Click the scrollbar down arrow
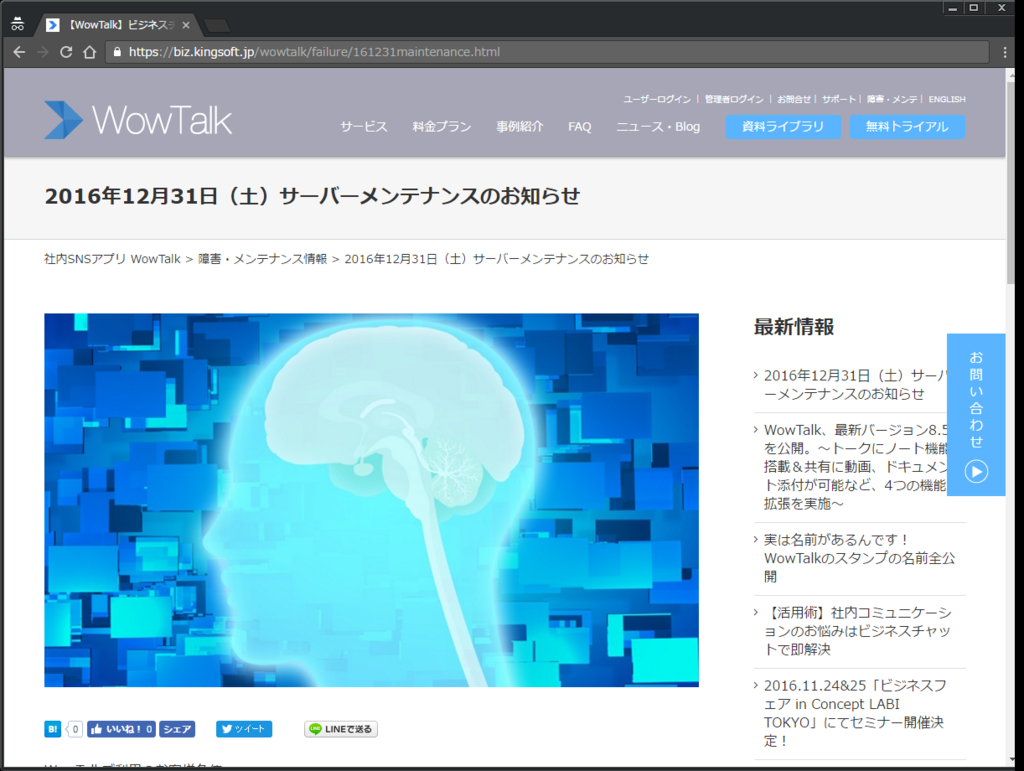Viewport: 1024px width, 771px height. [x=1011, y=759]
